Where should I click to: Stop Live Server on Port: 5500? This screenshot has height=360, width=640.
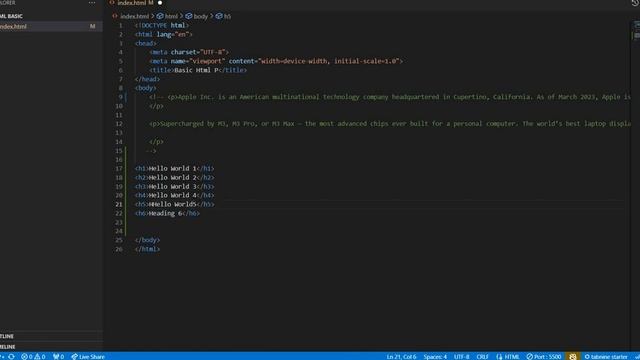544,356
